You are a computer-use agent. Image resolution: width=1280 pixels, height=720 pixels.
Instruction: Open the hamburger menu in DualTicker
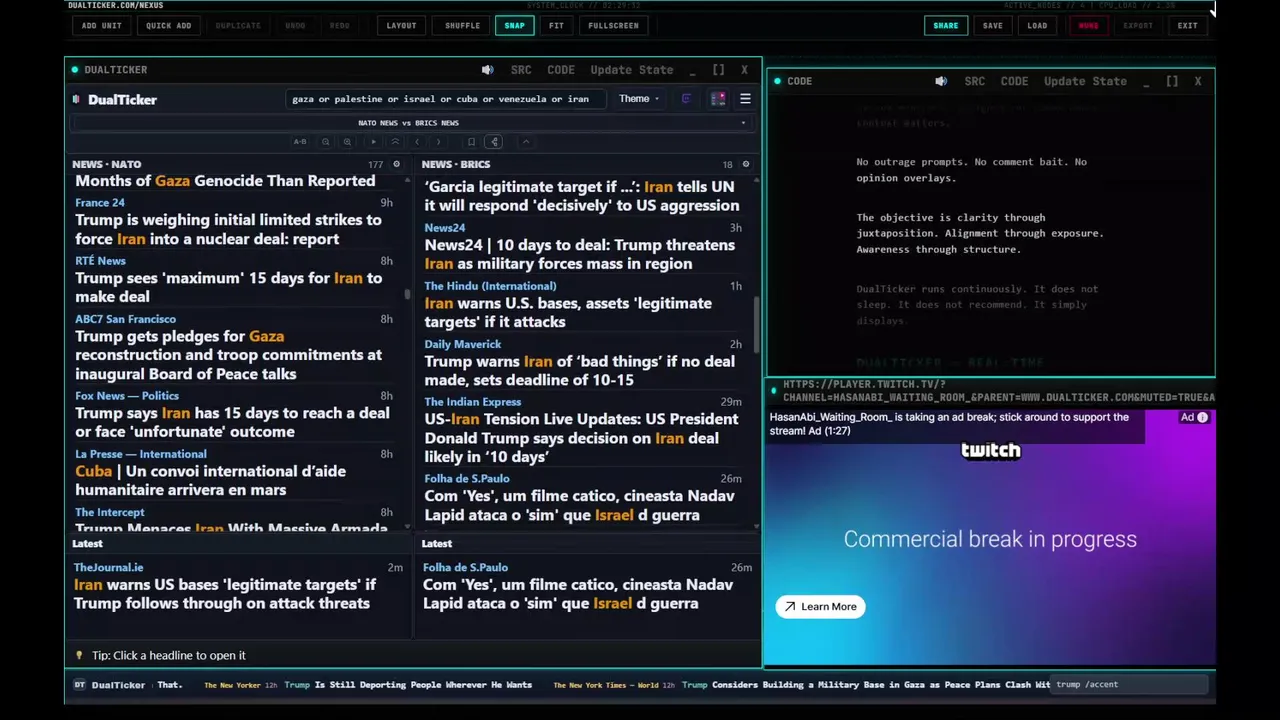745,99
